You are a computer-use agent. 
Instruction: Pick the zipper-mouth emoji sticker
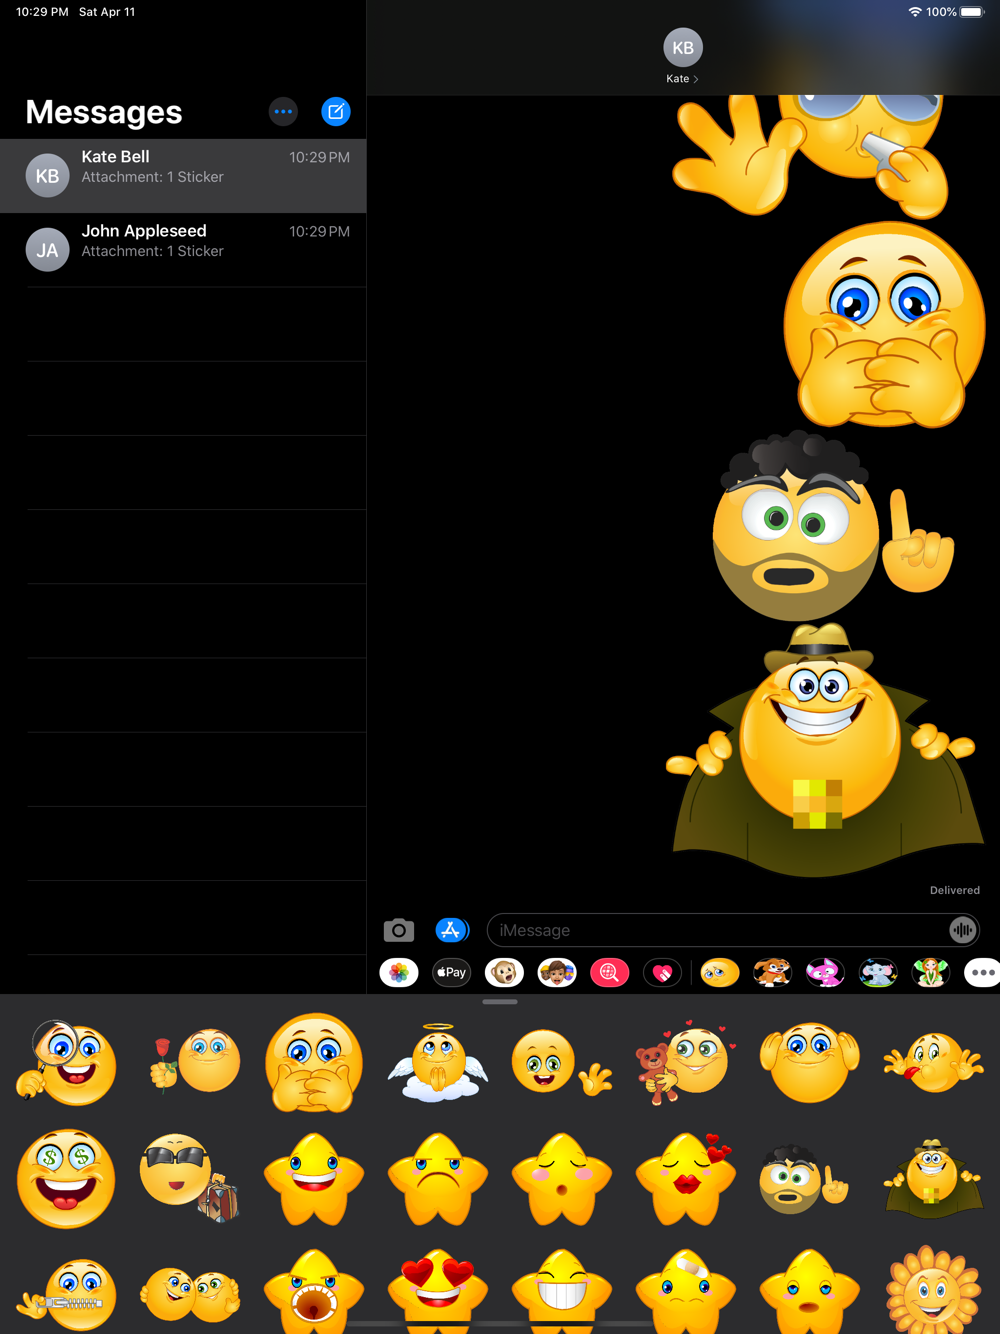point(66,1295)
